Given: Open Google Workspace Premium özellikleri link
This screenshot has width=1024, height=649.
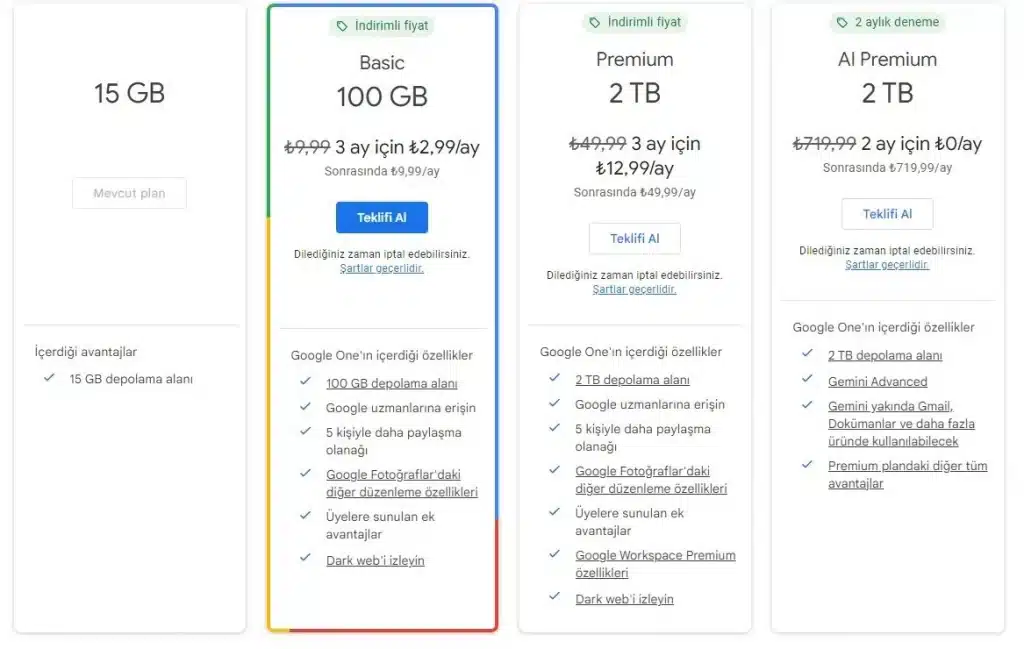Looking at the screenshot, I should [655, 563].
